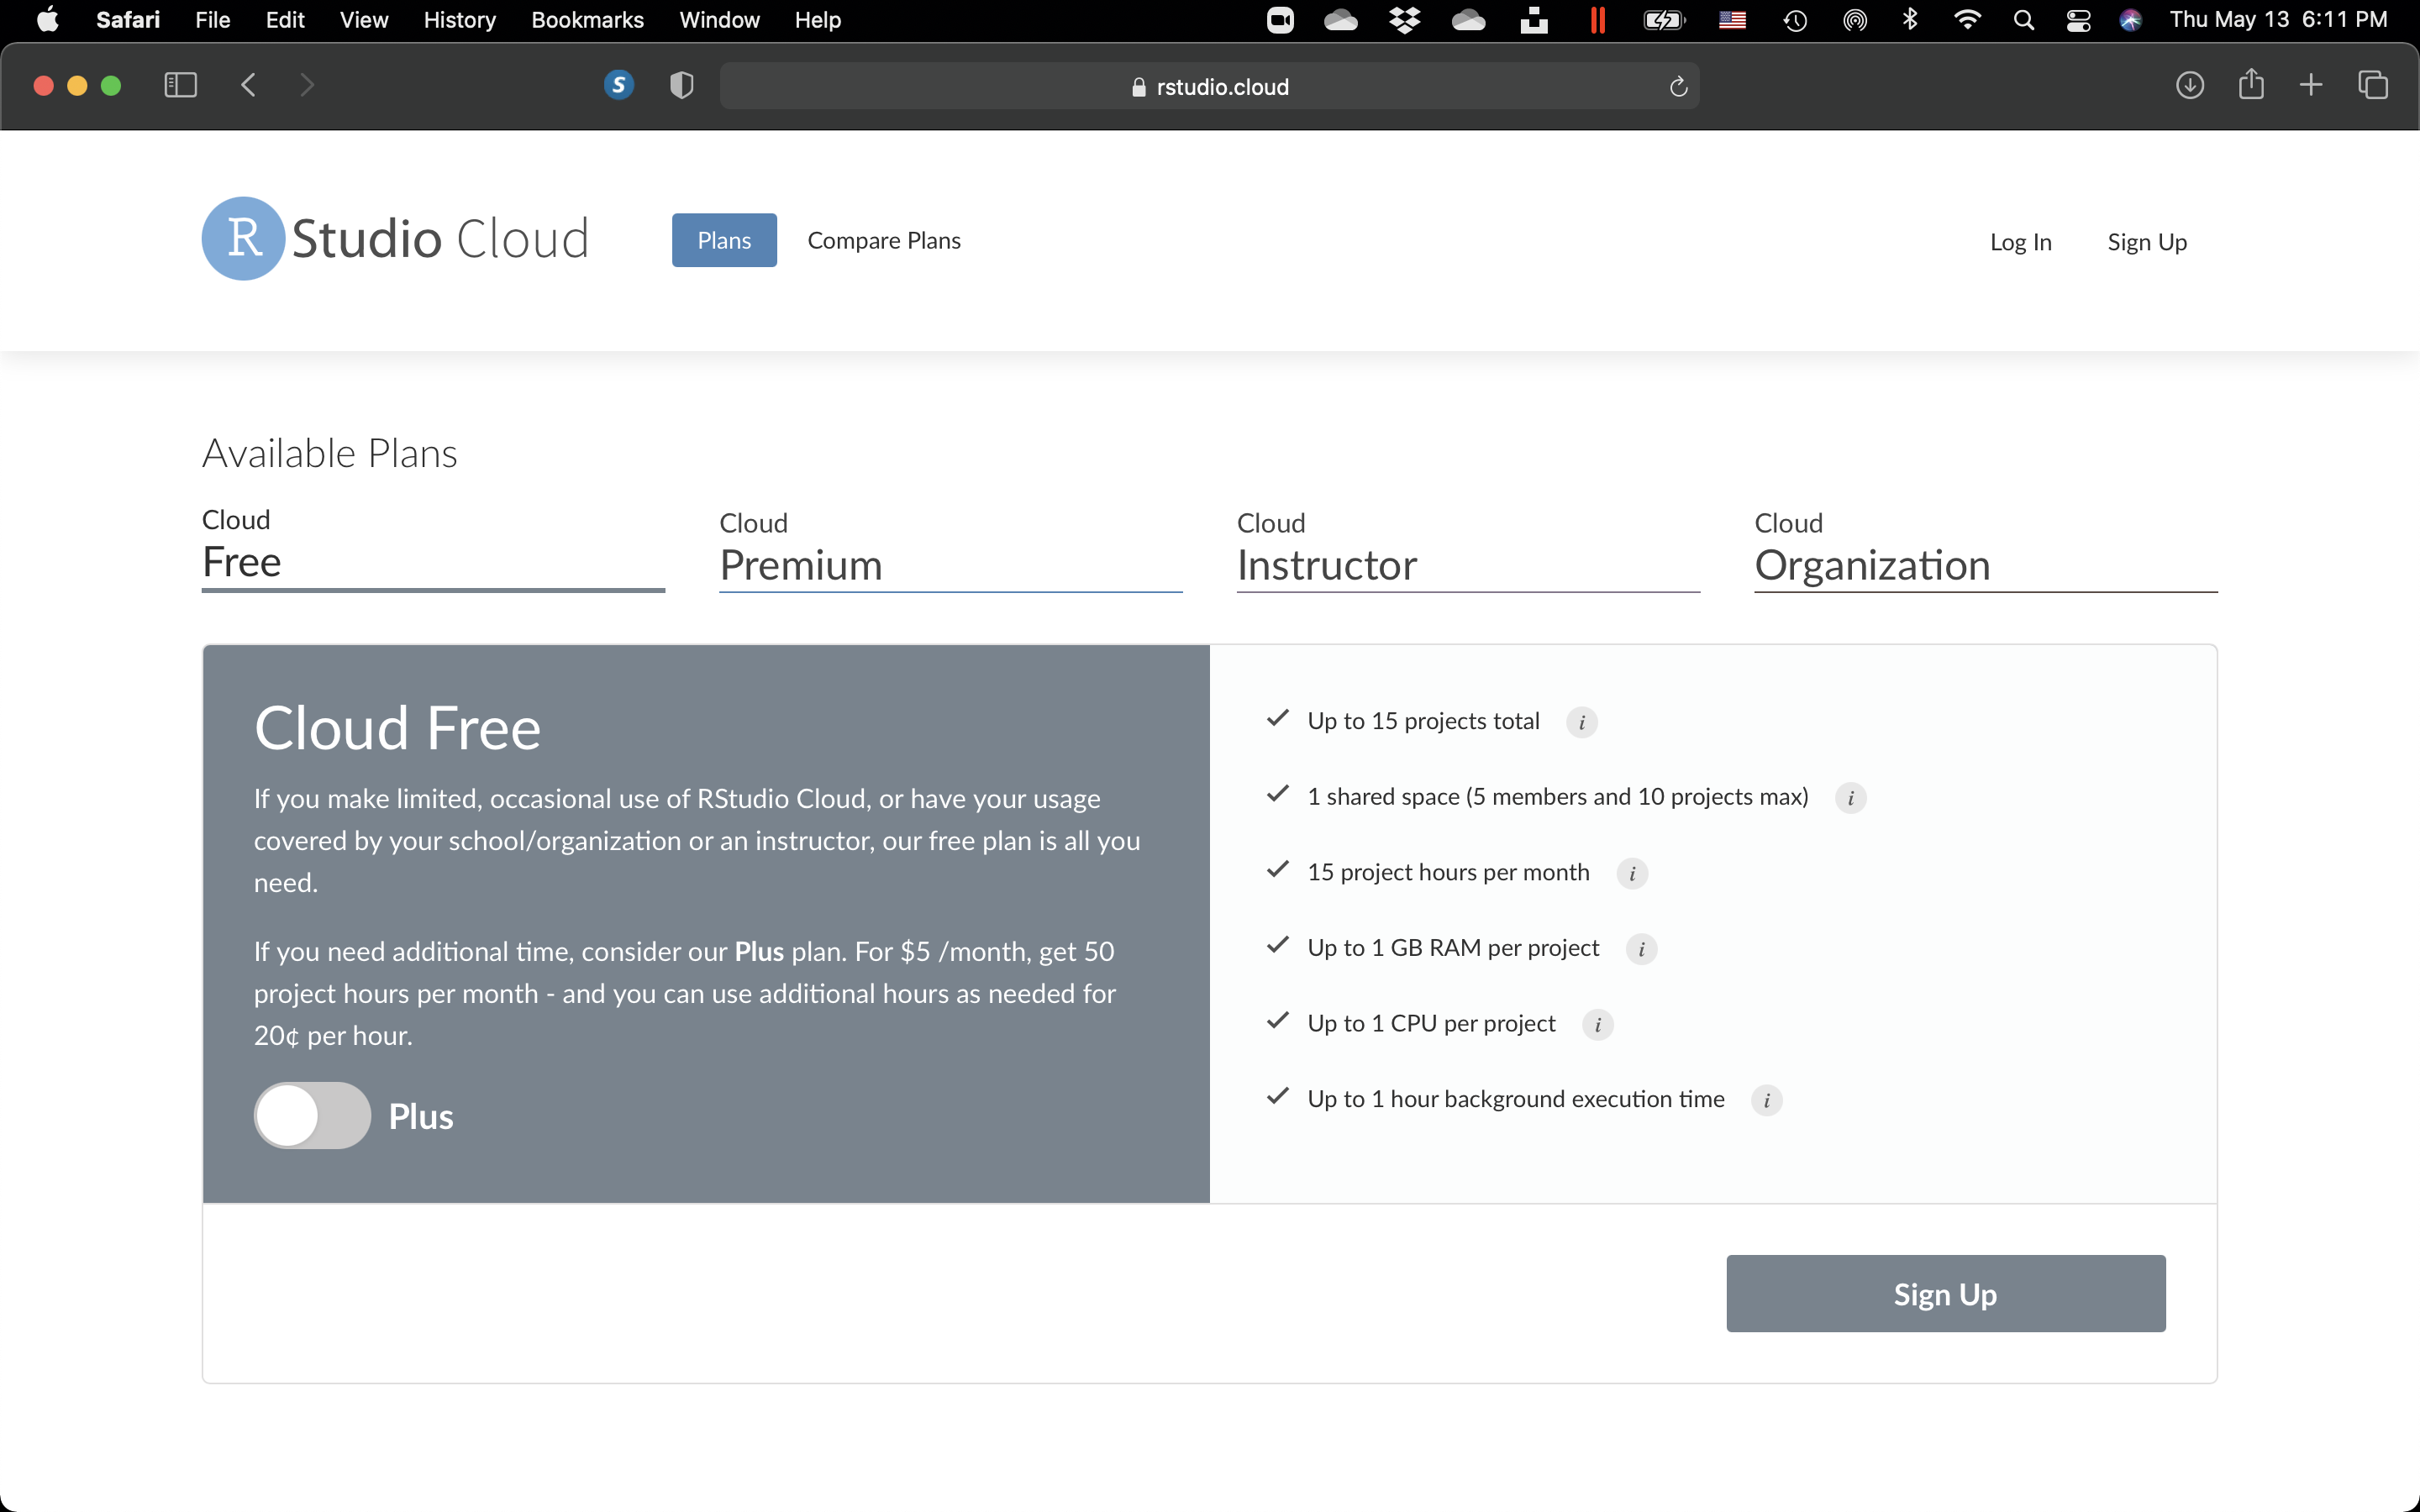
Task: Open the Apple menu
Action: point(47,20)
